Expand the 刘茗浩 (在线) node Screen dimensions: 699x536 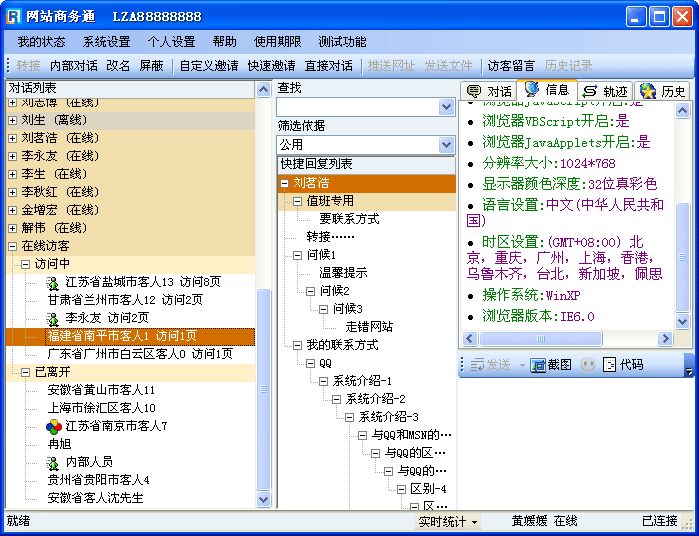[12, 138]
